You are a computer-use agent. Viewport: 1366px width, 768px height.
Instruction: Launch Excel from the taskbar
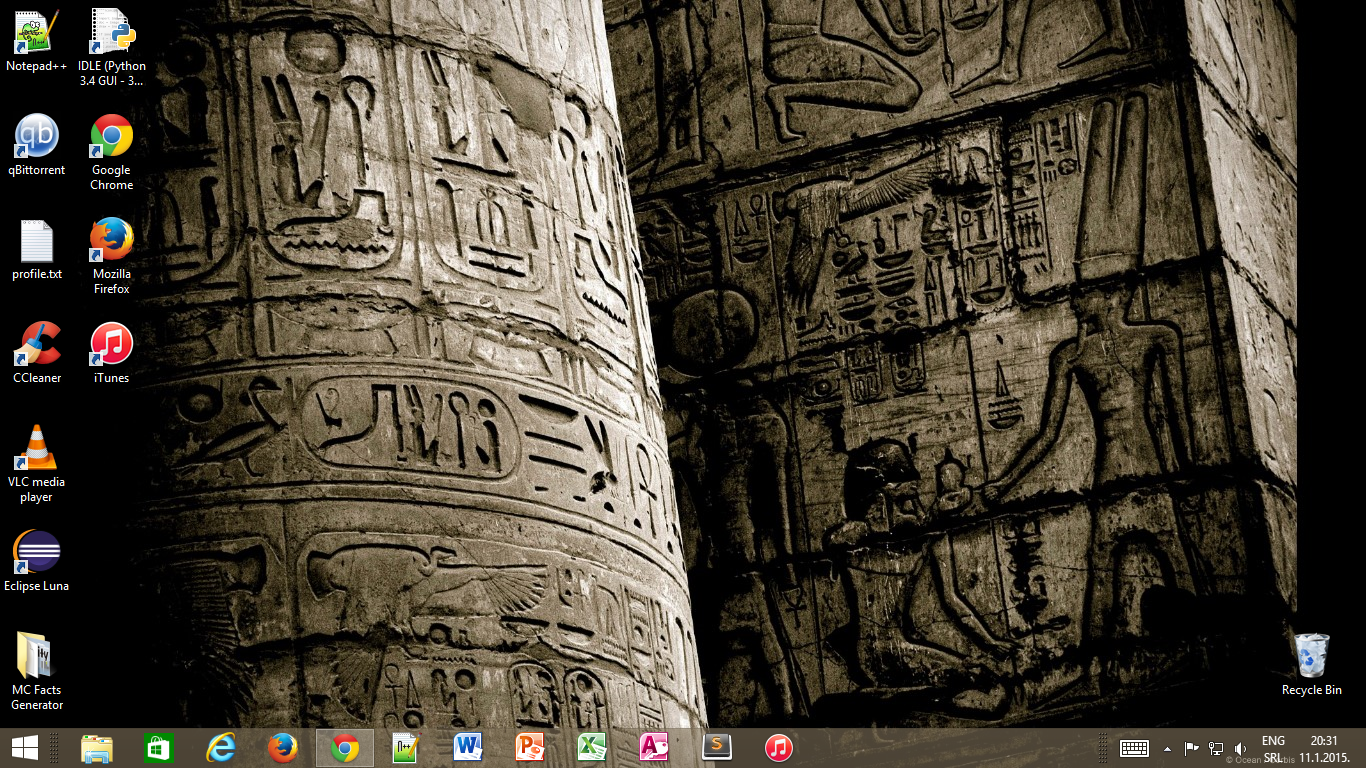tap(591, 748)
